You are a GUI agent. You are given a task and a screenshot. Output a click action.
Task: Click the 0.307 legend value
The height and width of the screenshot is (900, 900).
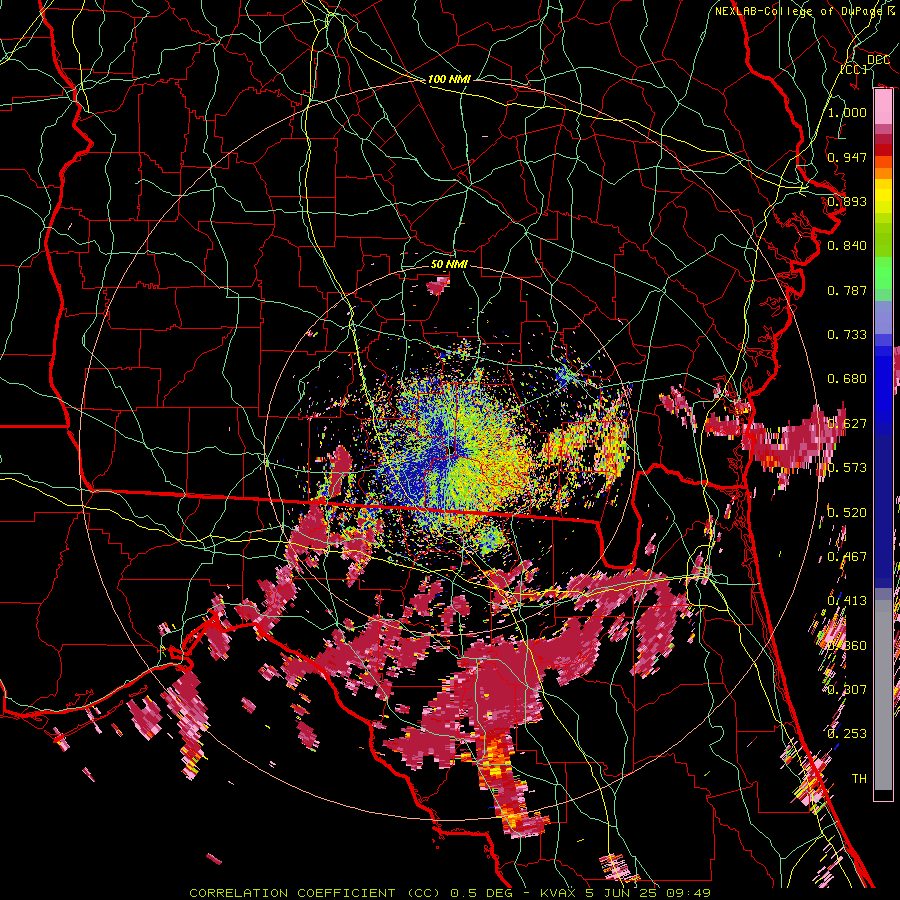click(x=847, y=690)
